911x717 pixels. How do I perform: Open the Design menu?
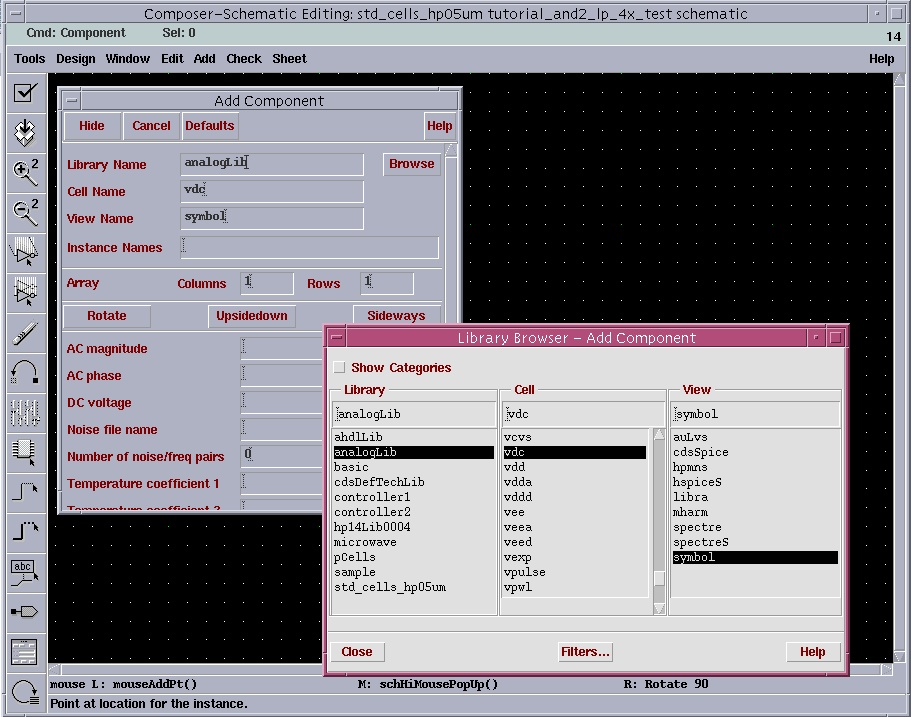76,59
